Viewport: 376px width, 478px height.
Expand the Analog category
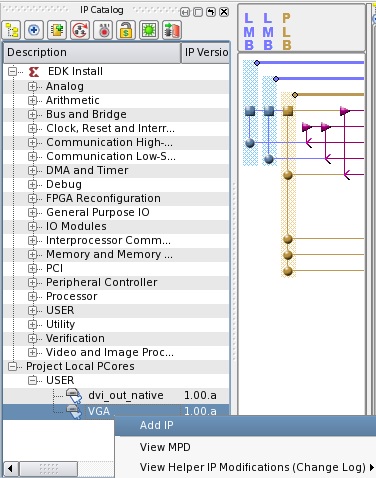coord(32,86)
